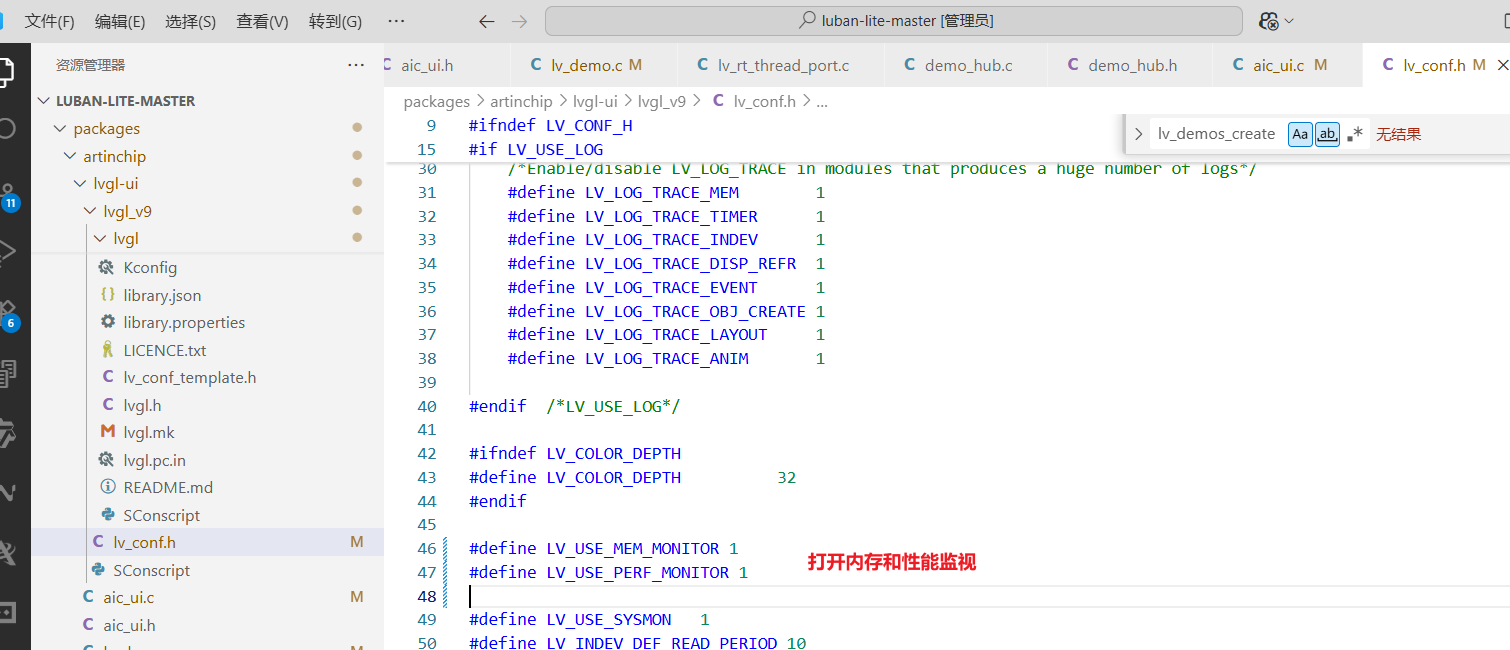Click the artinchip breadcrumb segment
This screenshot has height=650, width=1510.
tap(521, 101)
